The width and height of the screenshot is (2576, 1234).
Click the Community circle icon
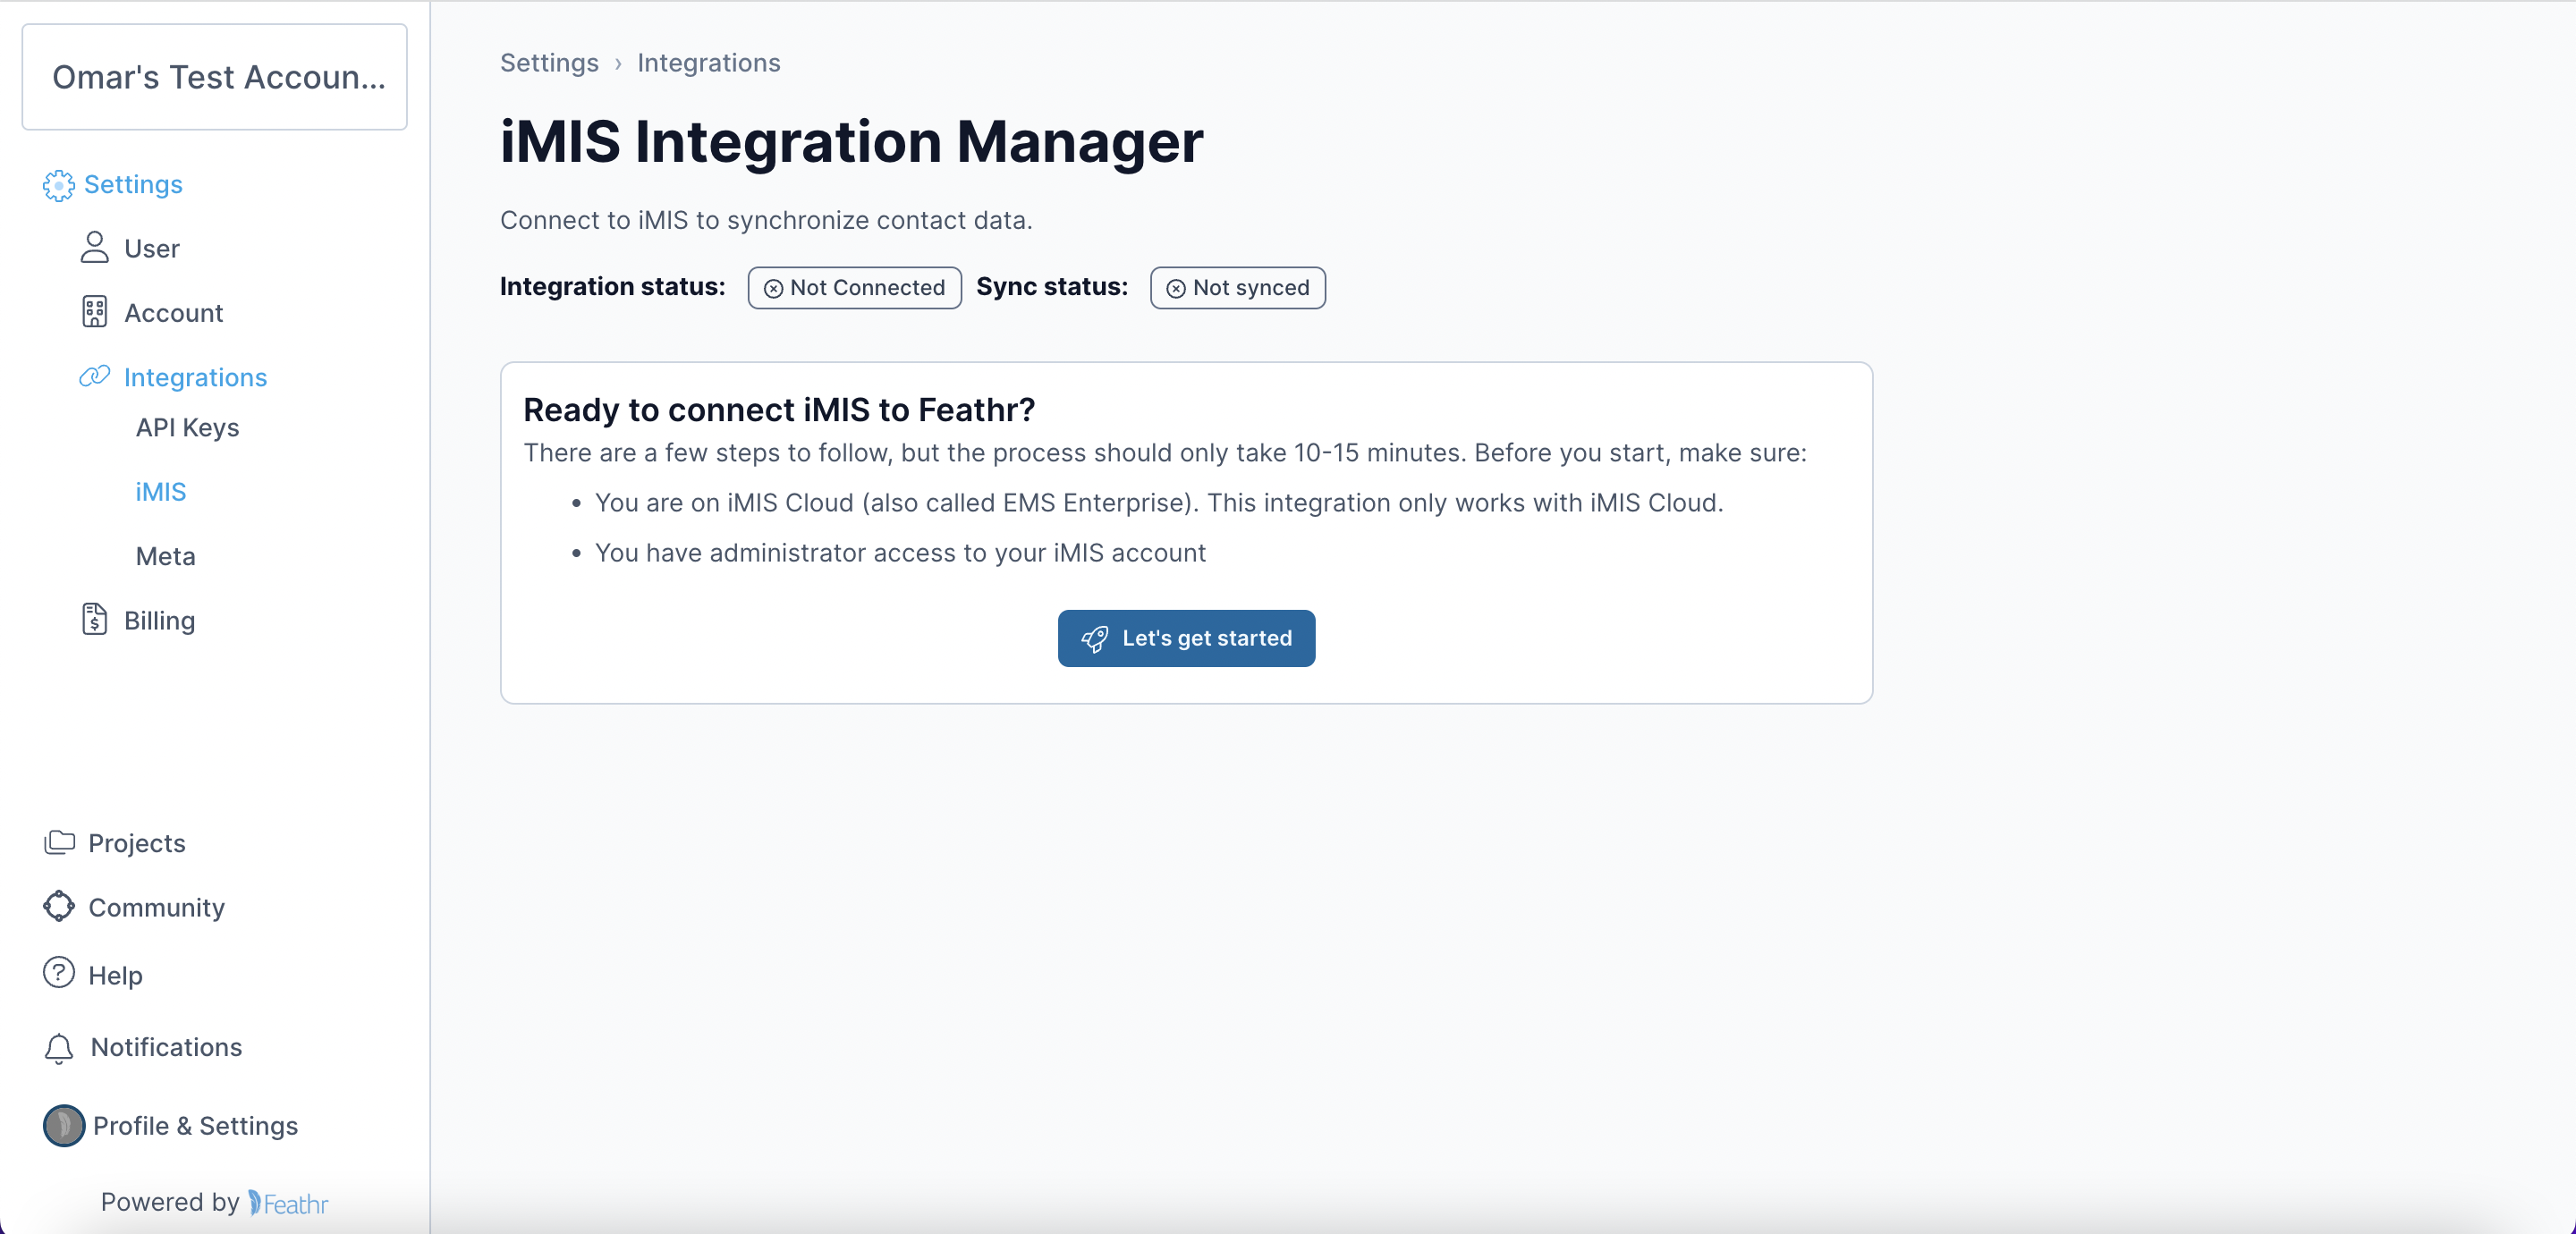tap(59, 906)
